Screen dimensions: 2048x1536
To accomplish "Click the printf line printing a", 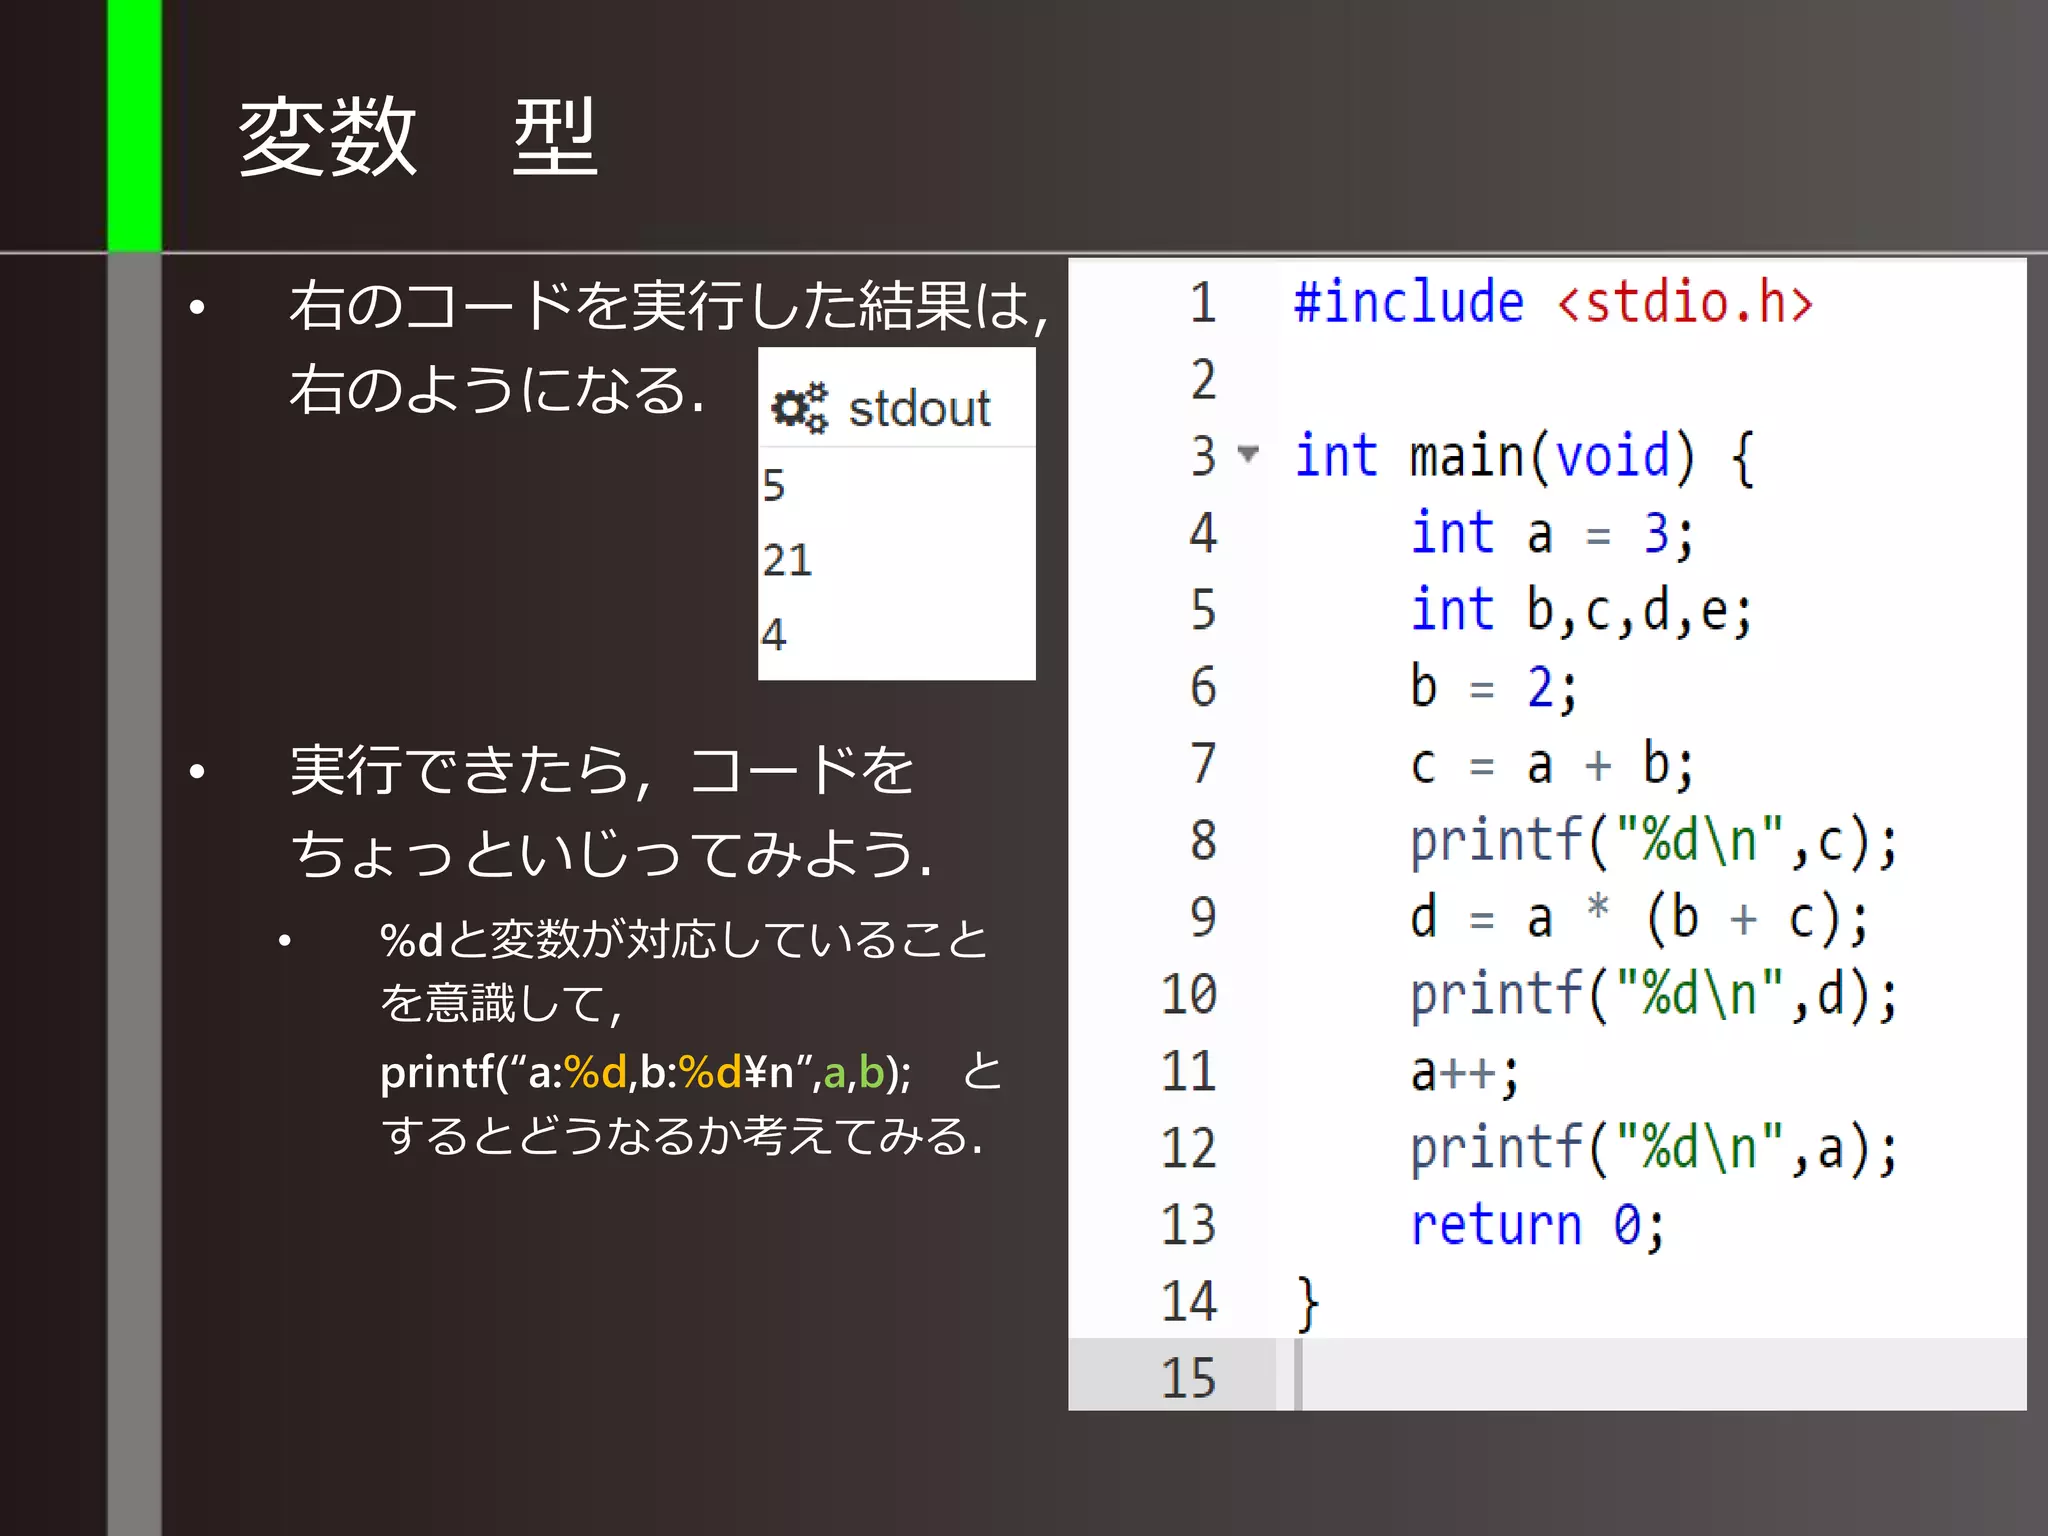I will click(x=1654, y=1148).
